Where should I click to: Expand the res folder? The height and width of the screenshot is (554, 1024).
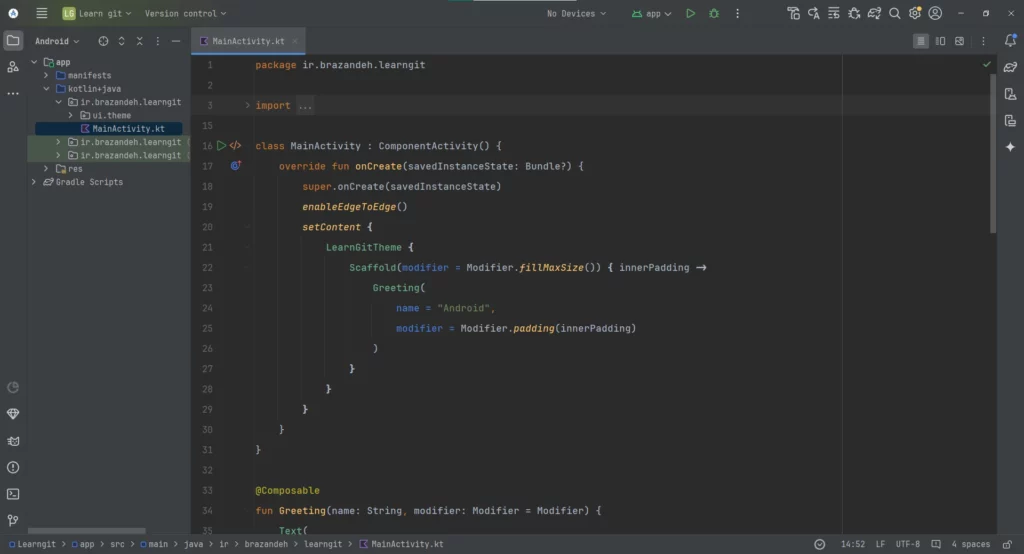(x=46, y=169)
